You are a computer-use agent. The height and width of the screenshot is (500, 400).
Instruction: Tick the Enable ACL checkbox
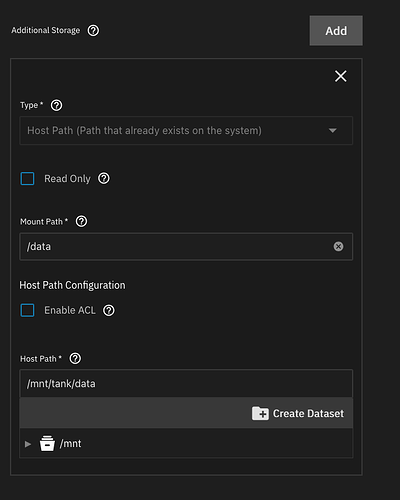[x=27, y=310]
